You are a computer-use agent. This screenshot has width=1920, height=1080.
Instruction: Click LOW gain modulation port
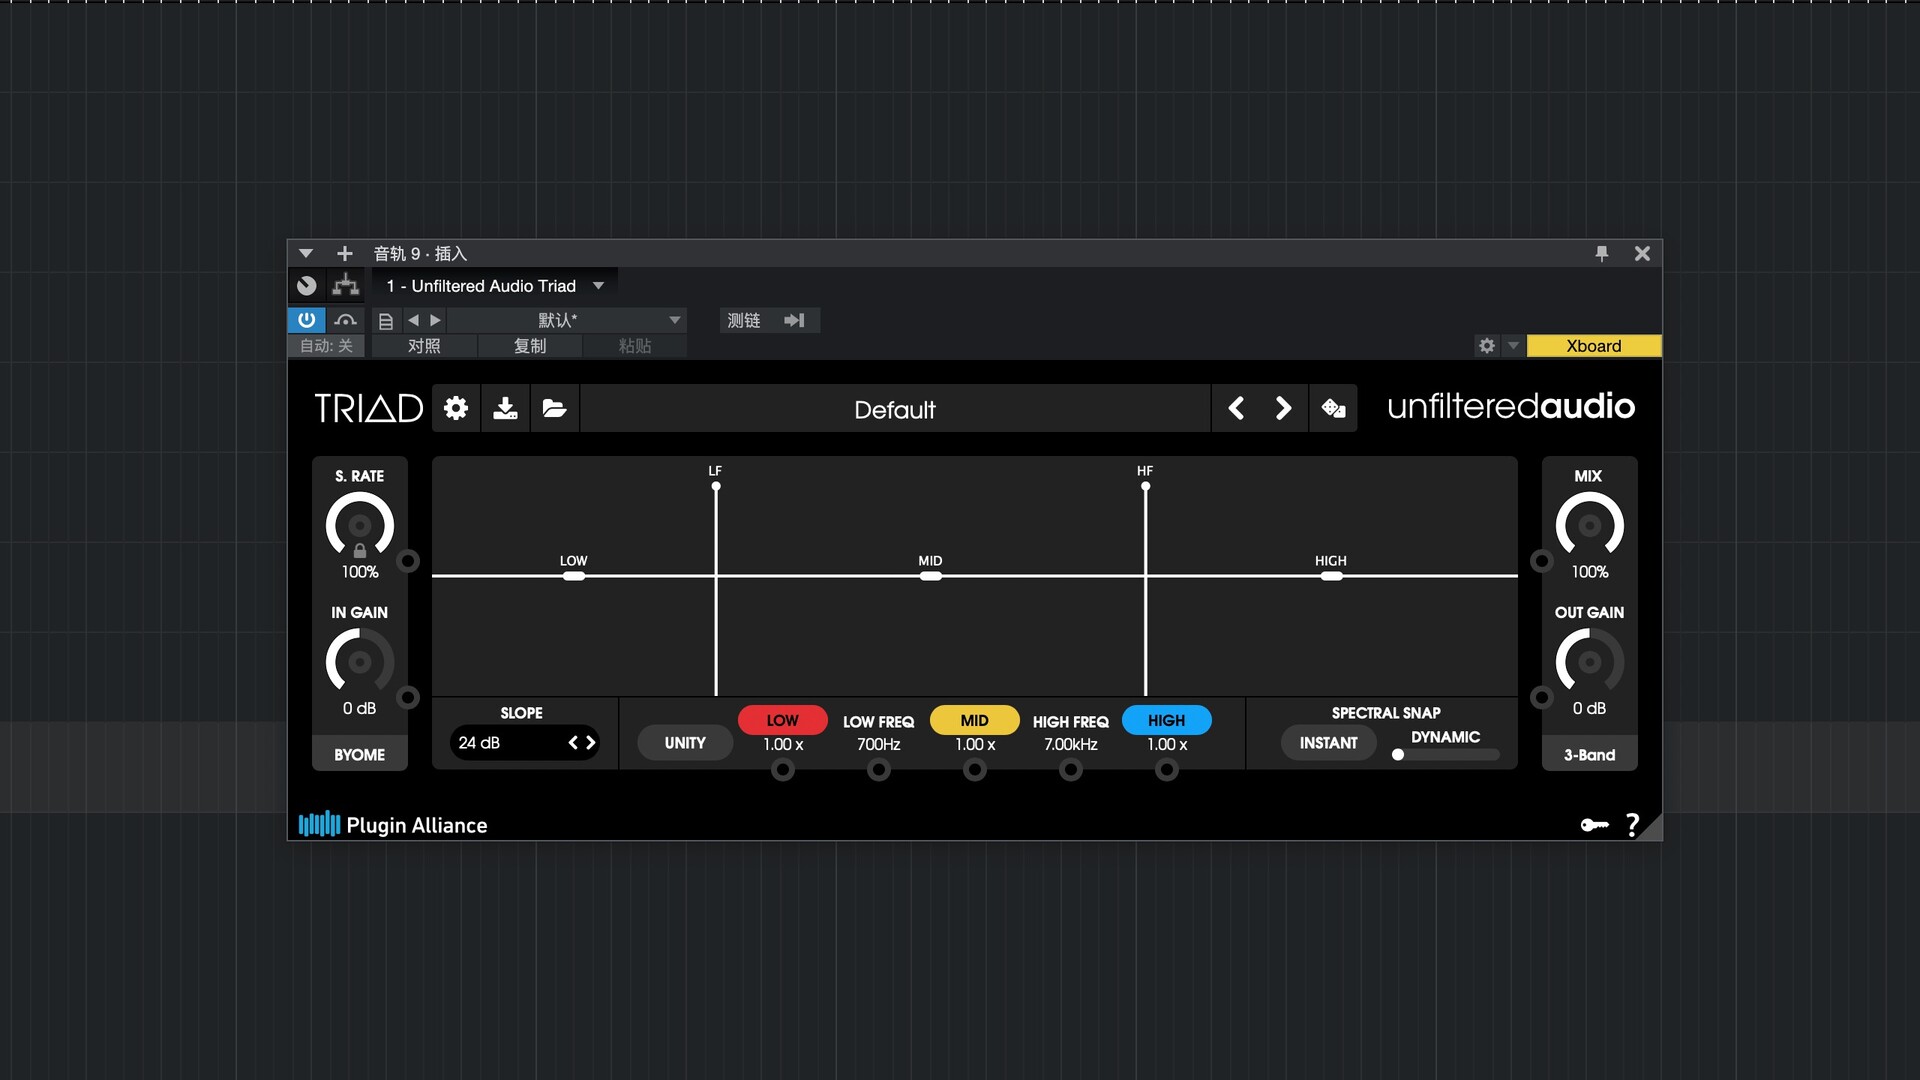[783, 770]
